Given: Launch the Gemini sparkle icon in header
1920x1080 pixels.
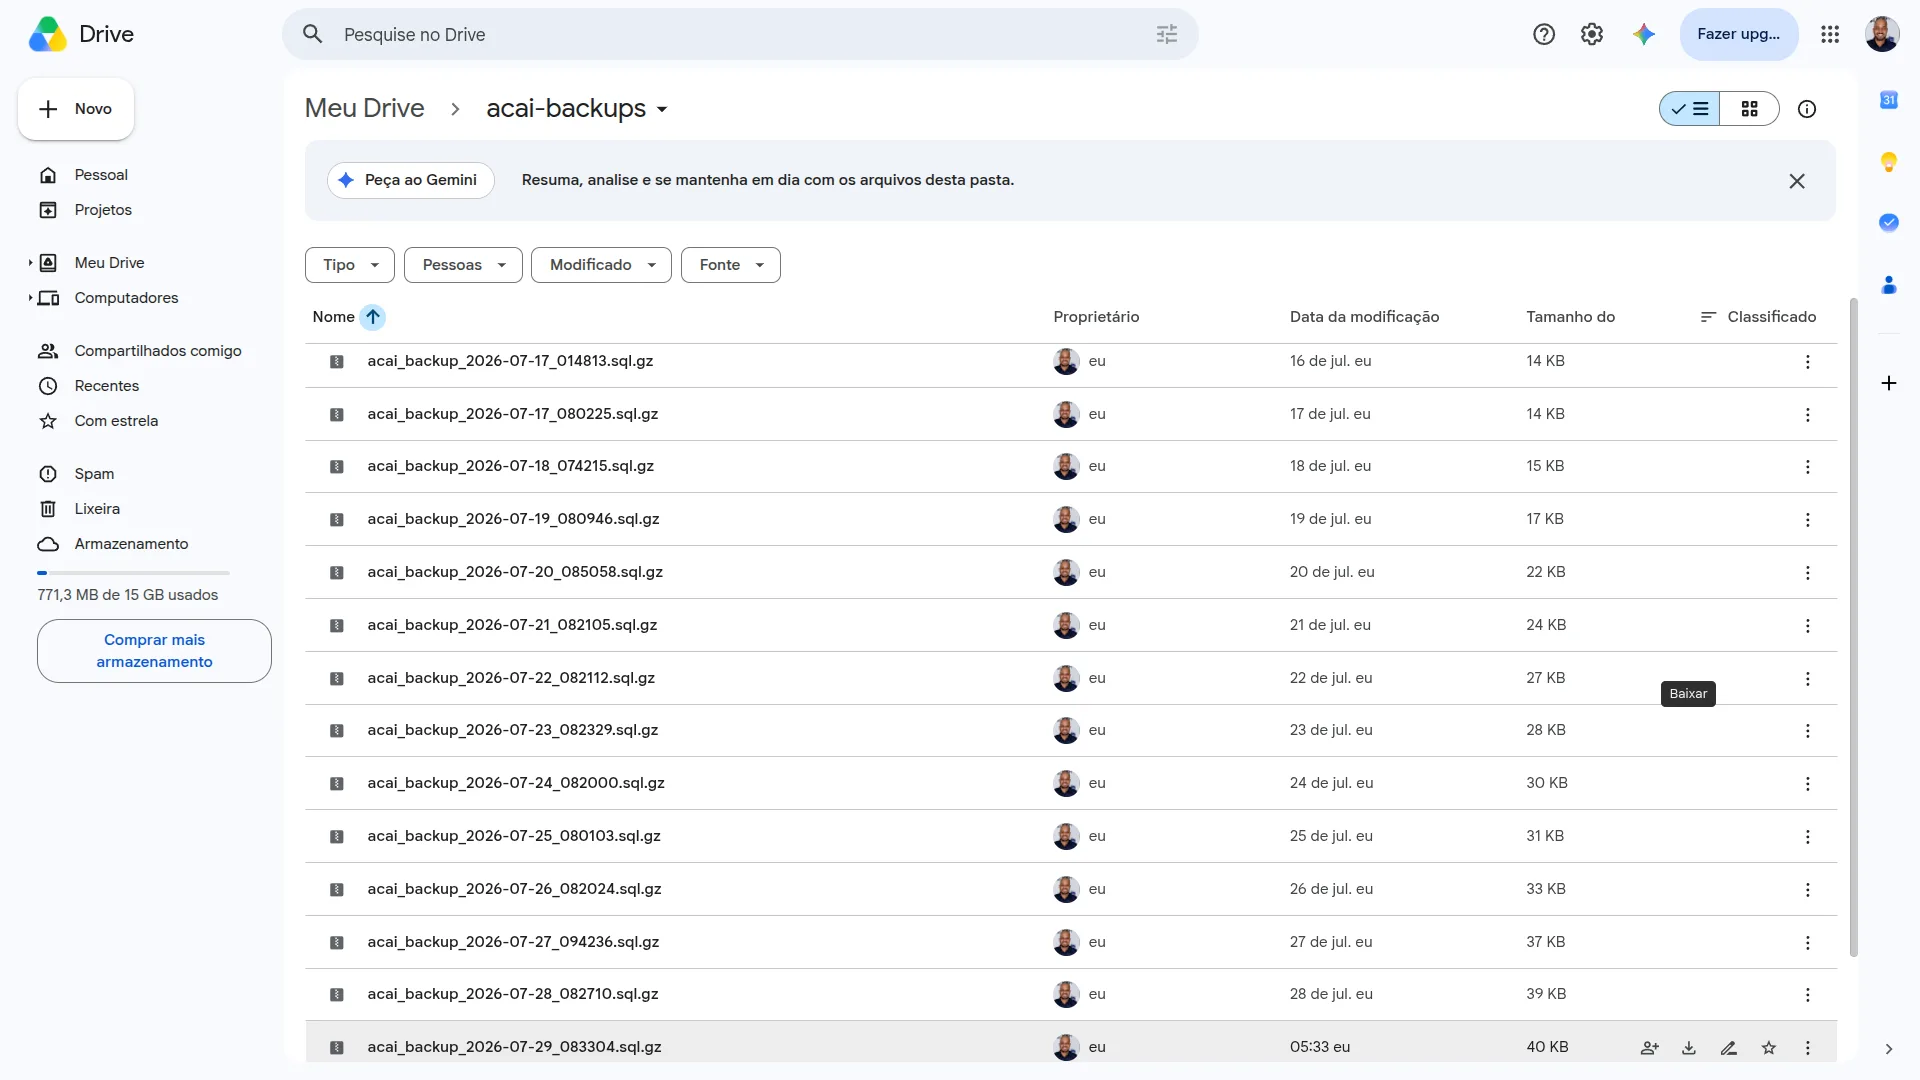Looking at the screenshot, I should tap(1644, 34).
